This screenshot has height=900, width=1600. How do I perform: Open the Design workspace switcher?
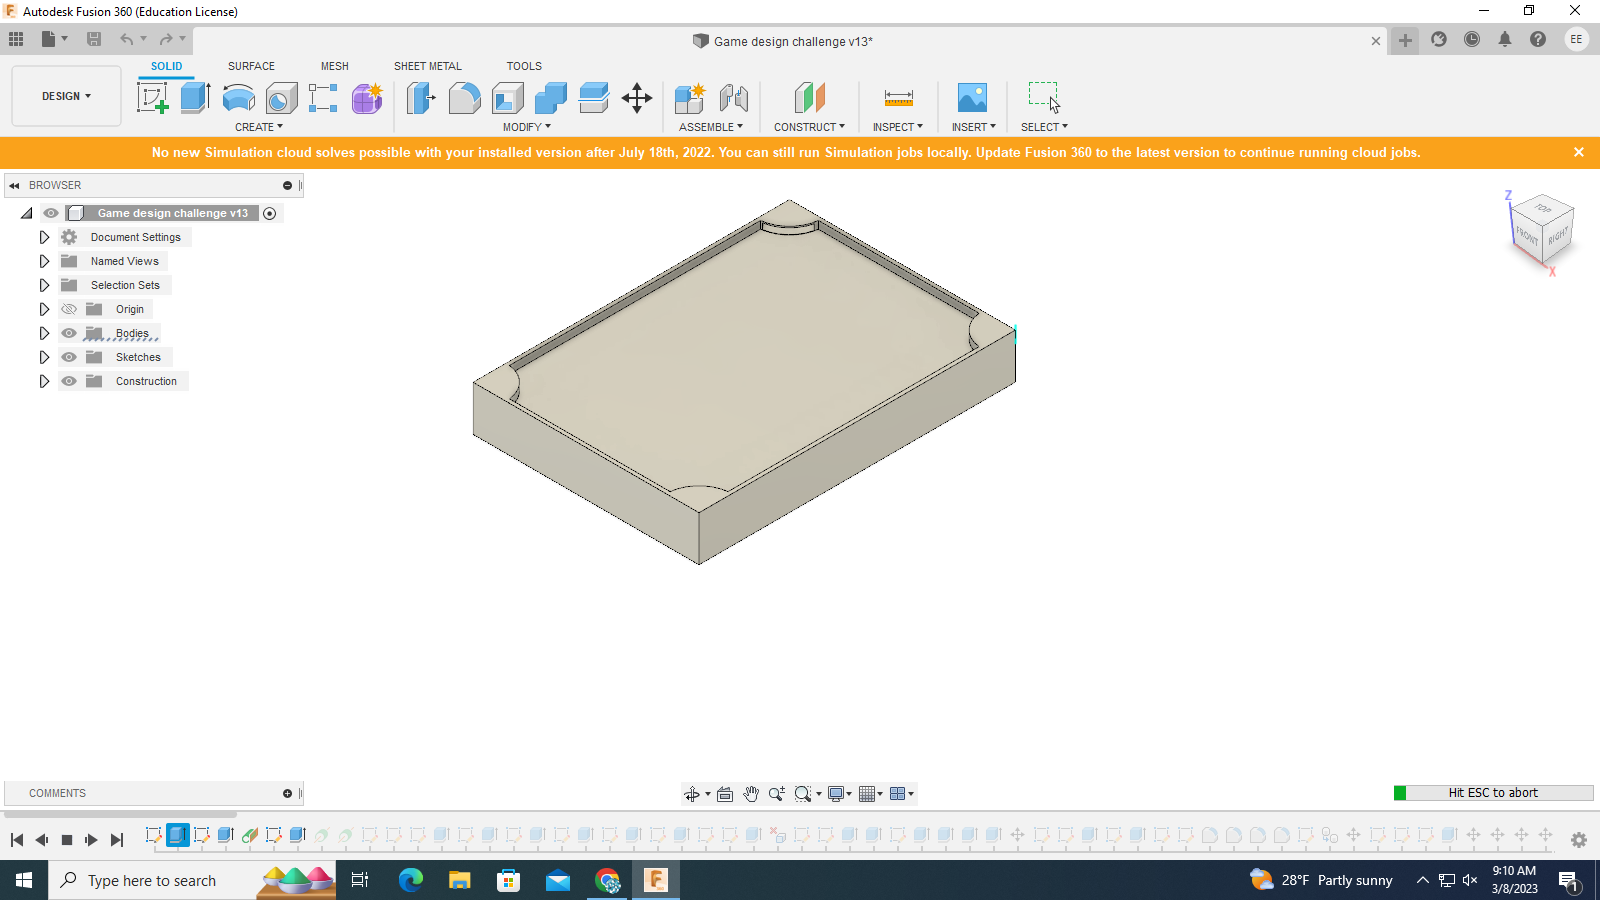pyautogui.click(x=65, y=96)
